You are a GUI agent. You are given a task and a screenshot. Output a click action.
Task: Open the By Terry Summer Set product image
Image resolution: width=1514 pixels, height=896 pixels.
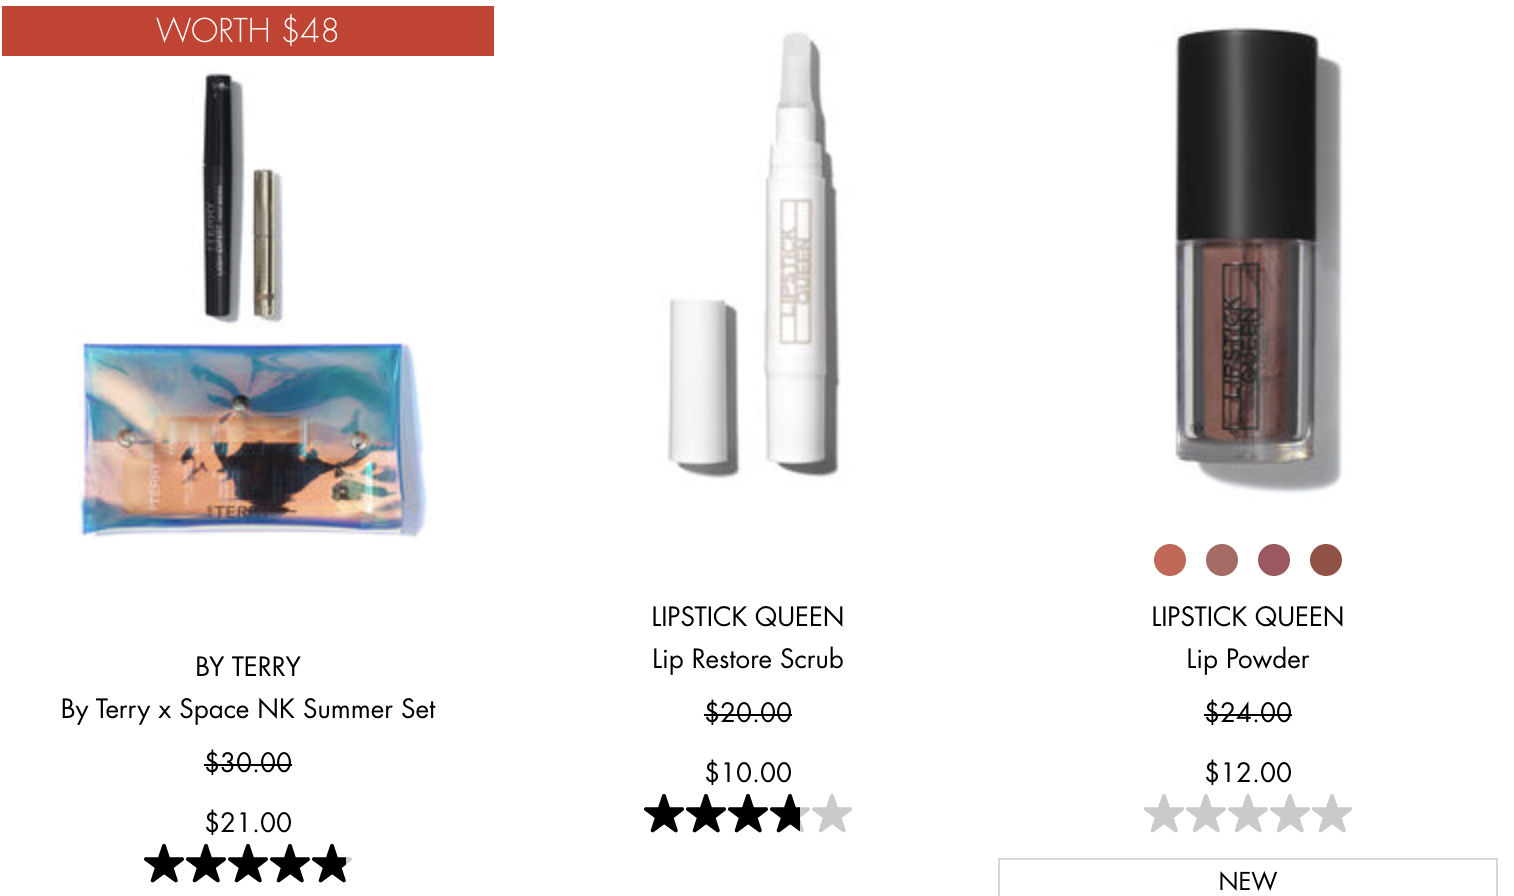click(x=248, y=305)
